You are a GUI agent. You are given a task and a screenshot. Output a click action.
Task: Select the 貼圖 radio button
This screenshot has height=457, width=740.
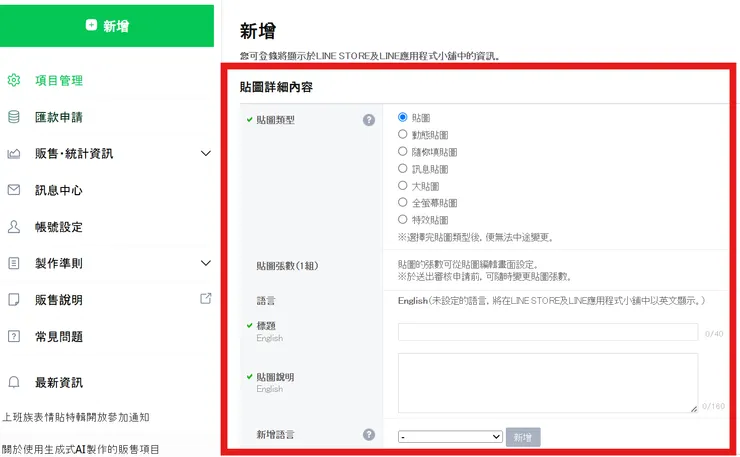pos(403,117)
